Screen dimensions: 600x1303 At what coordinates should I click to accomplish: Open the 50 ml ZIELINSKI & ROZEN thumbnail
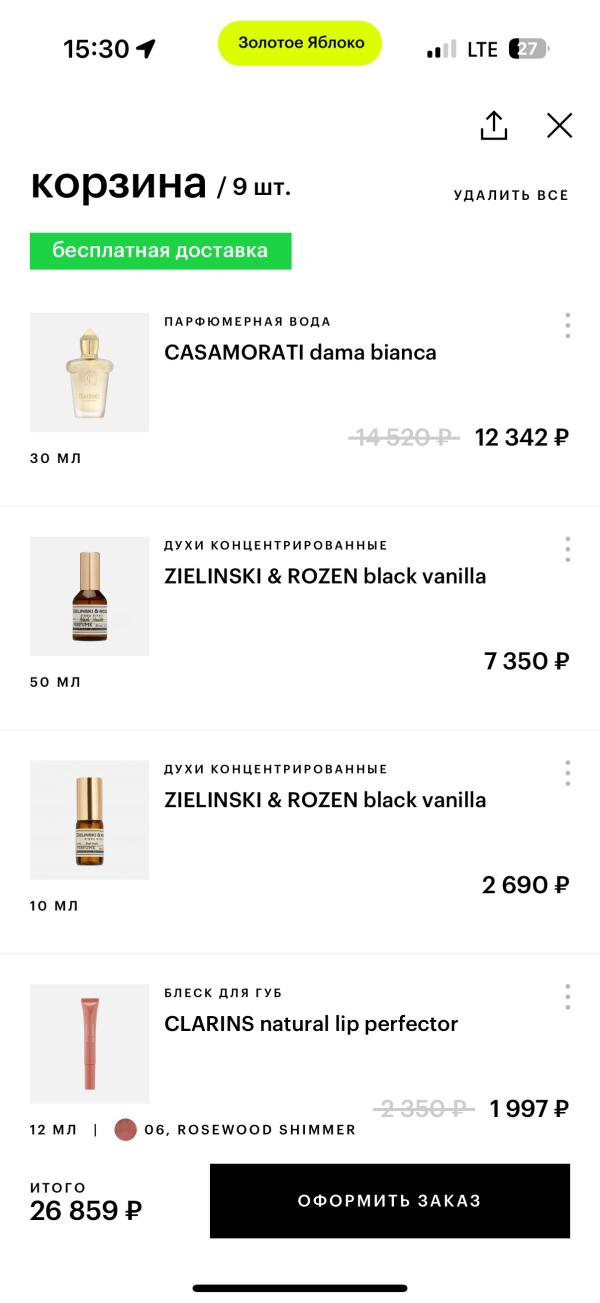pyautogui.click(x=89, y=596)
